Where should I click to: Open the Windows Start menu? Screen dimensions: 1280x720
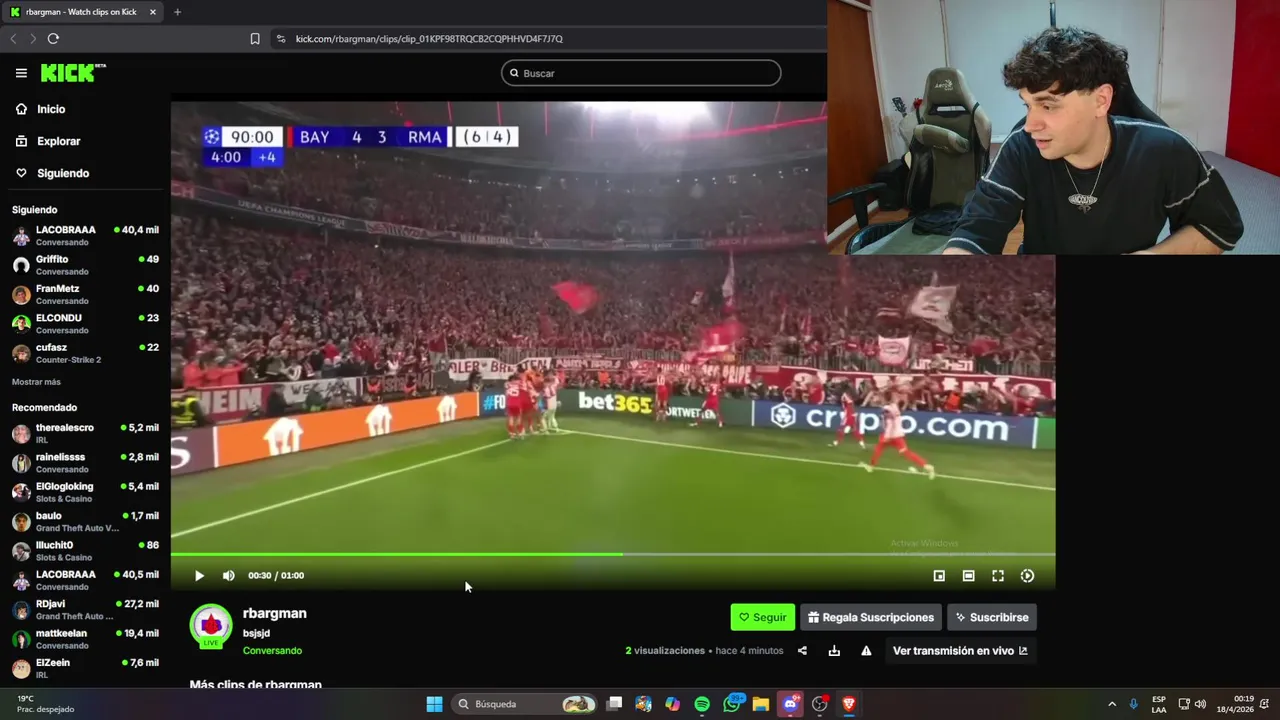point(434,704)
